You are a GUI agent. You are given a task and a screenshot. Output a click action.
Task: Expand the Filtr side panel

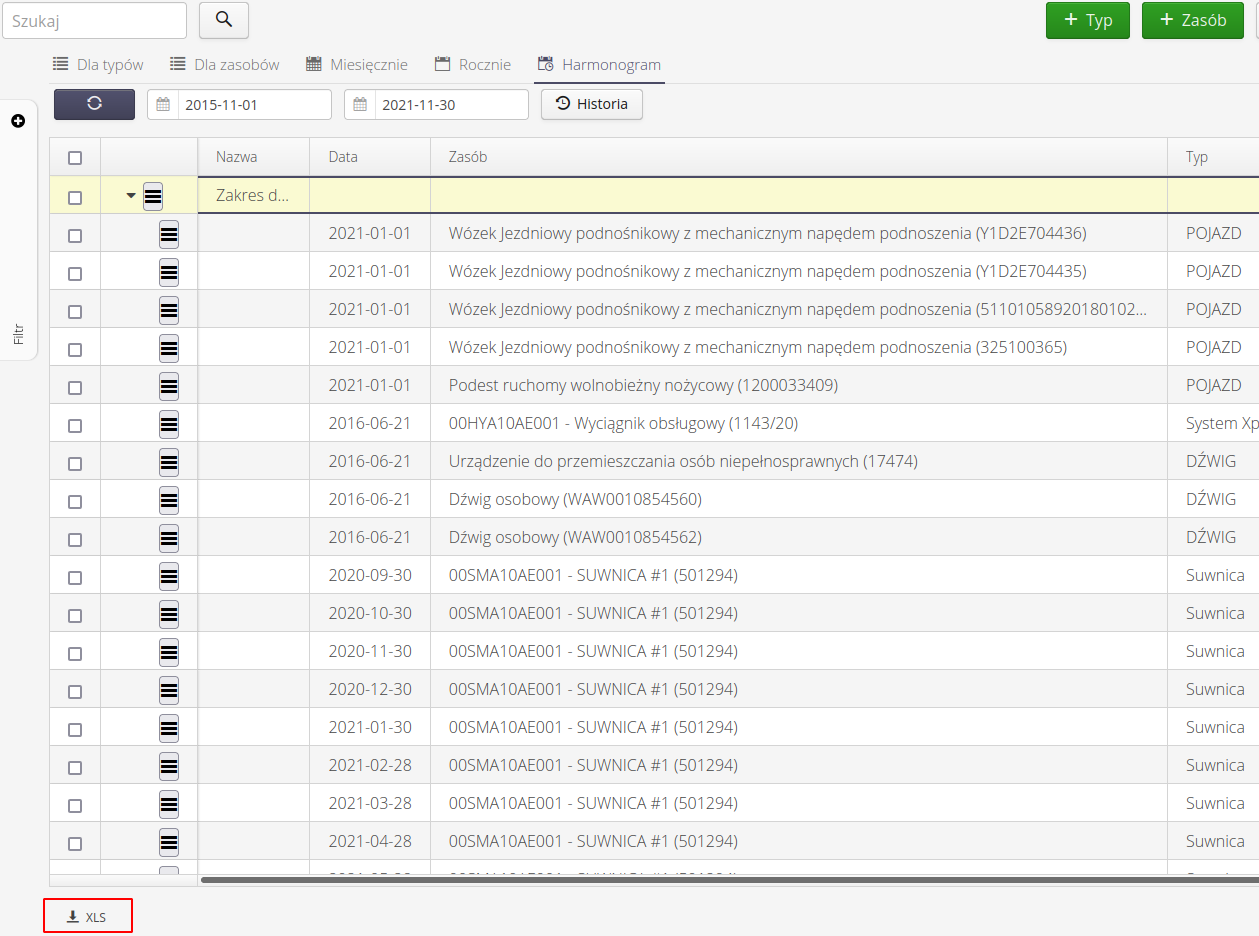18,334
